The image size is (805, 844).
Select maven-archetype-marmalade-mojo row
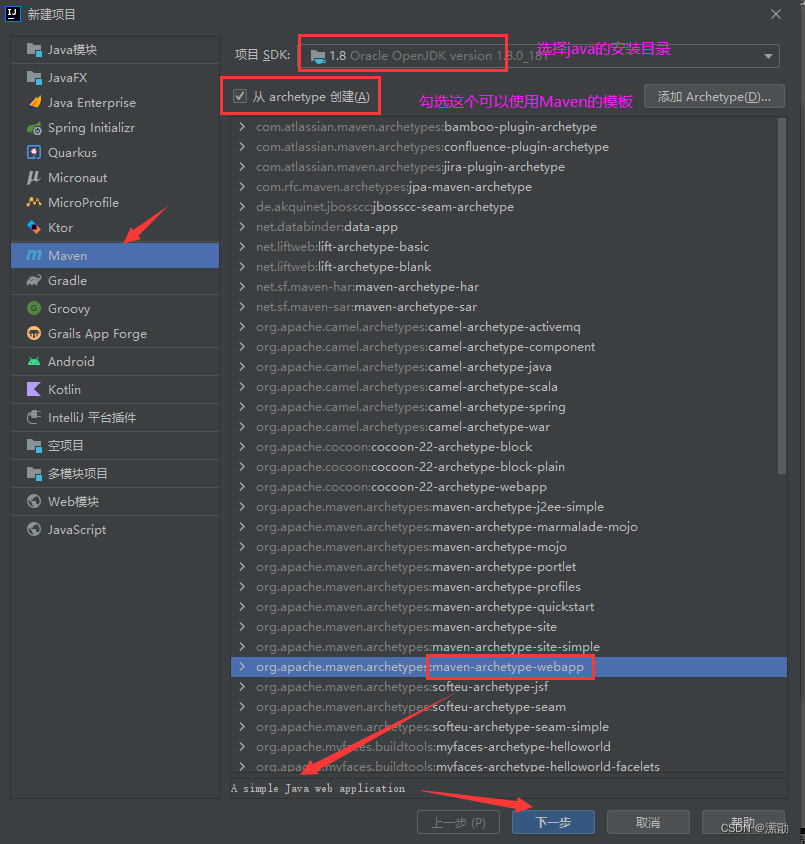coord(509,526)
